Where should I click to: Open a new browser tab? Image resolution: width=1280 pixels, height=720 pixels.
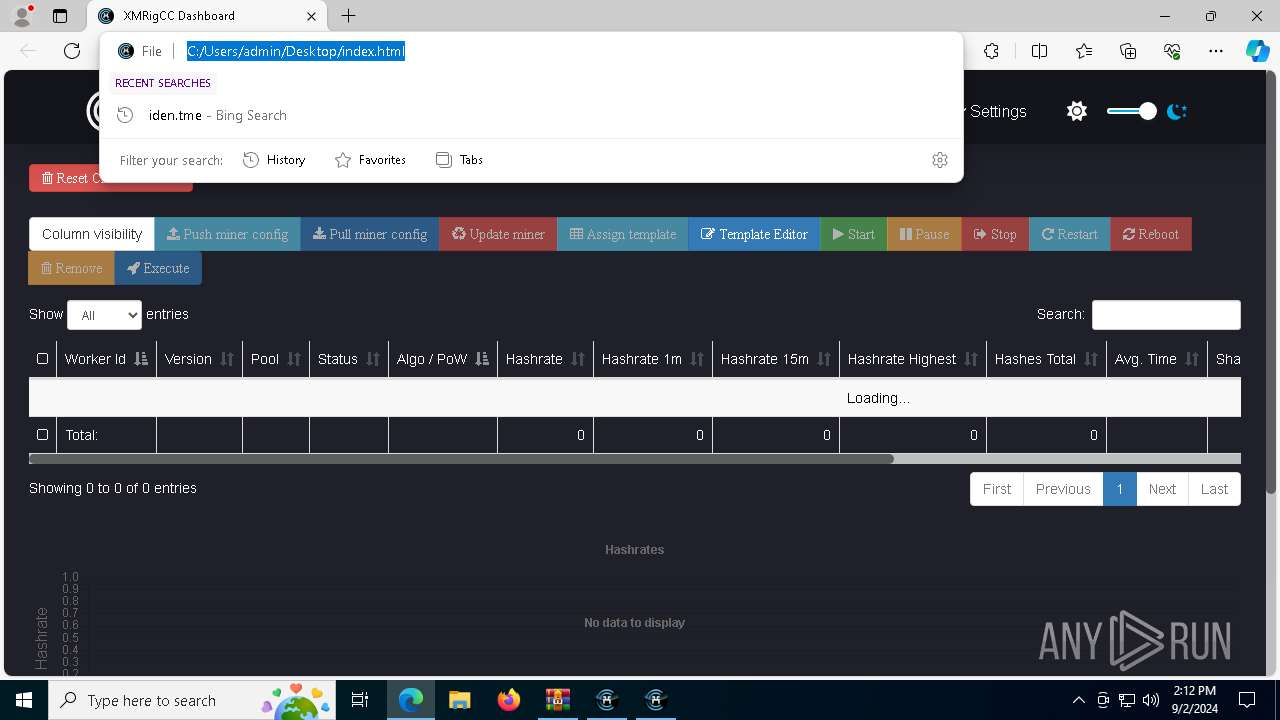(348, 16)
